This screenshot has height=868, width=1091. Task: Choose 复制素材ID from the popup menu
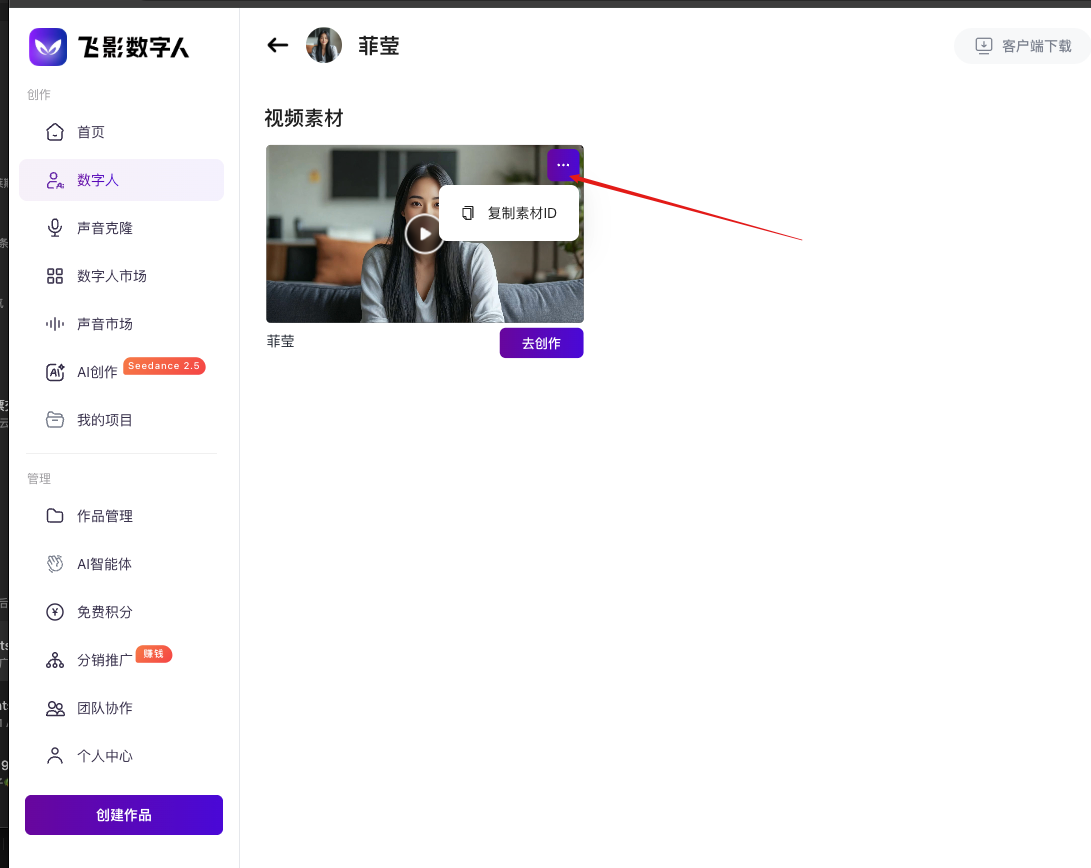[x=509, y=213]
